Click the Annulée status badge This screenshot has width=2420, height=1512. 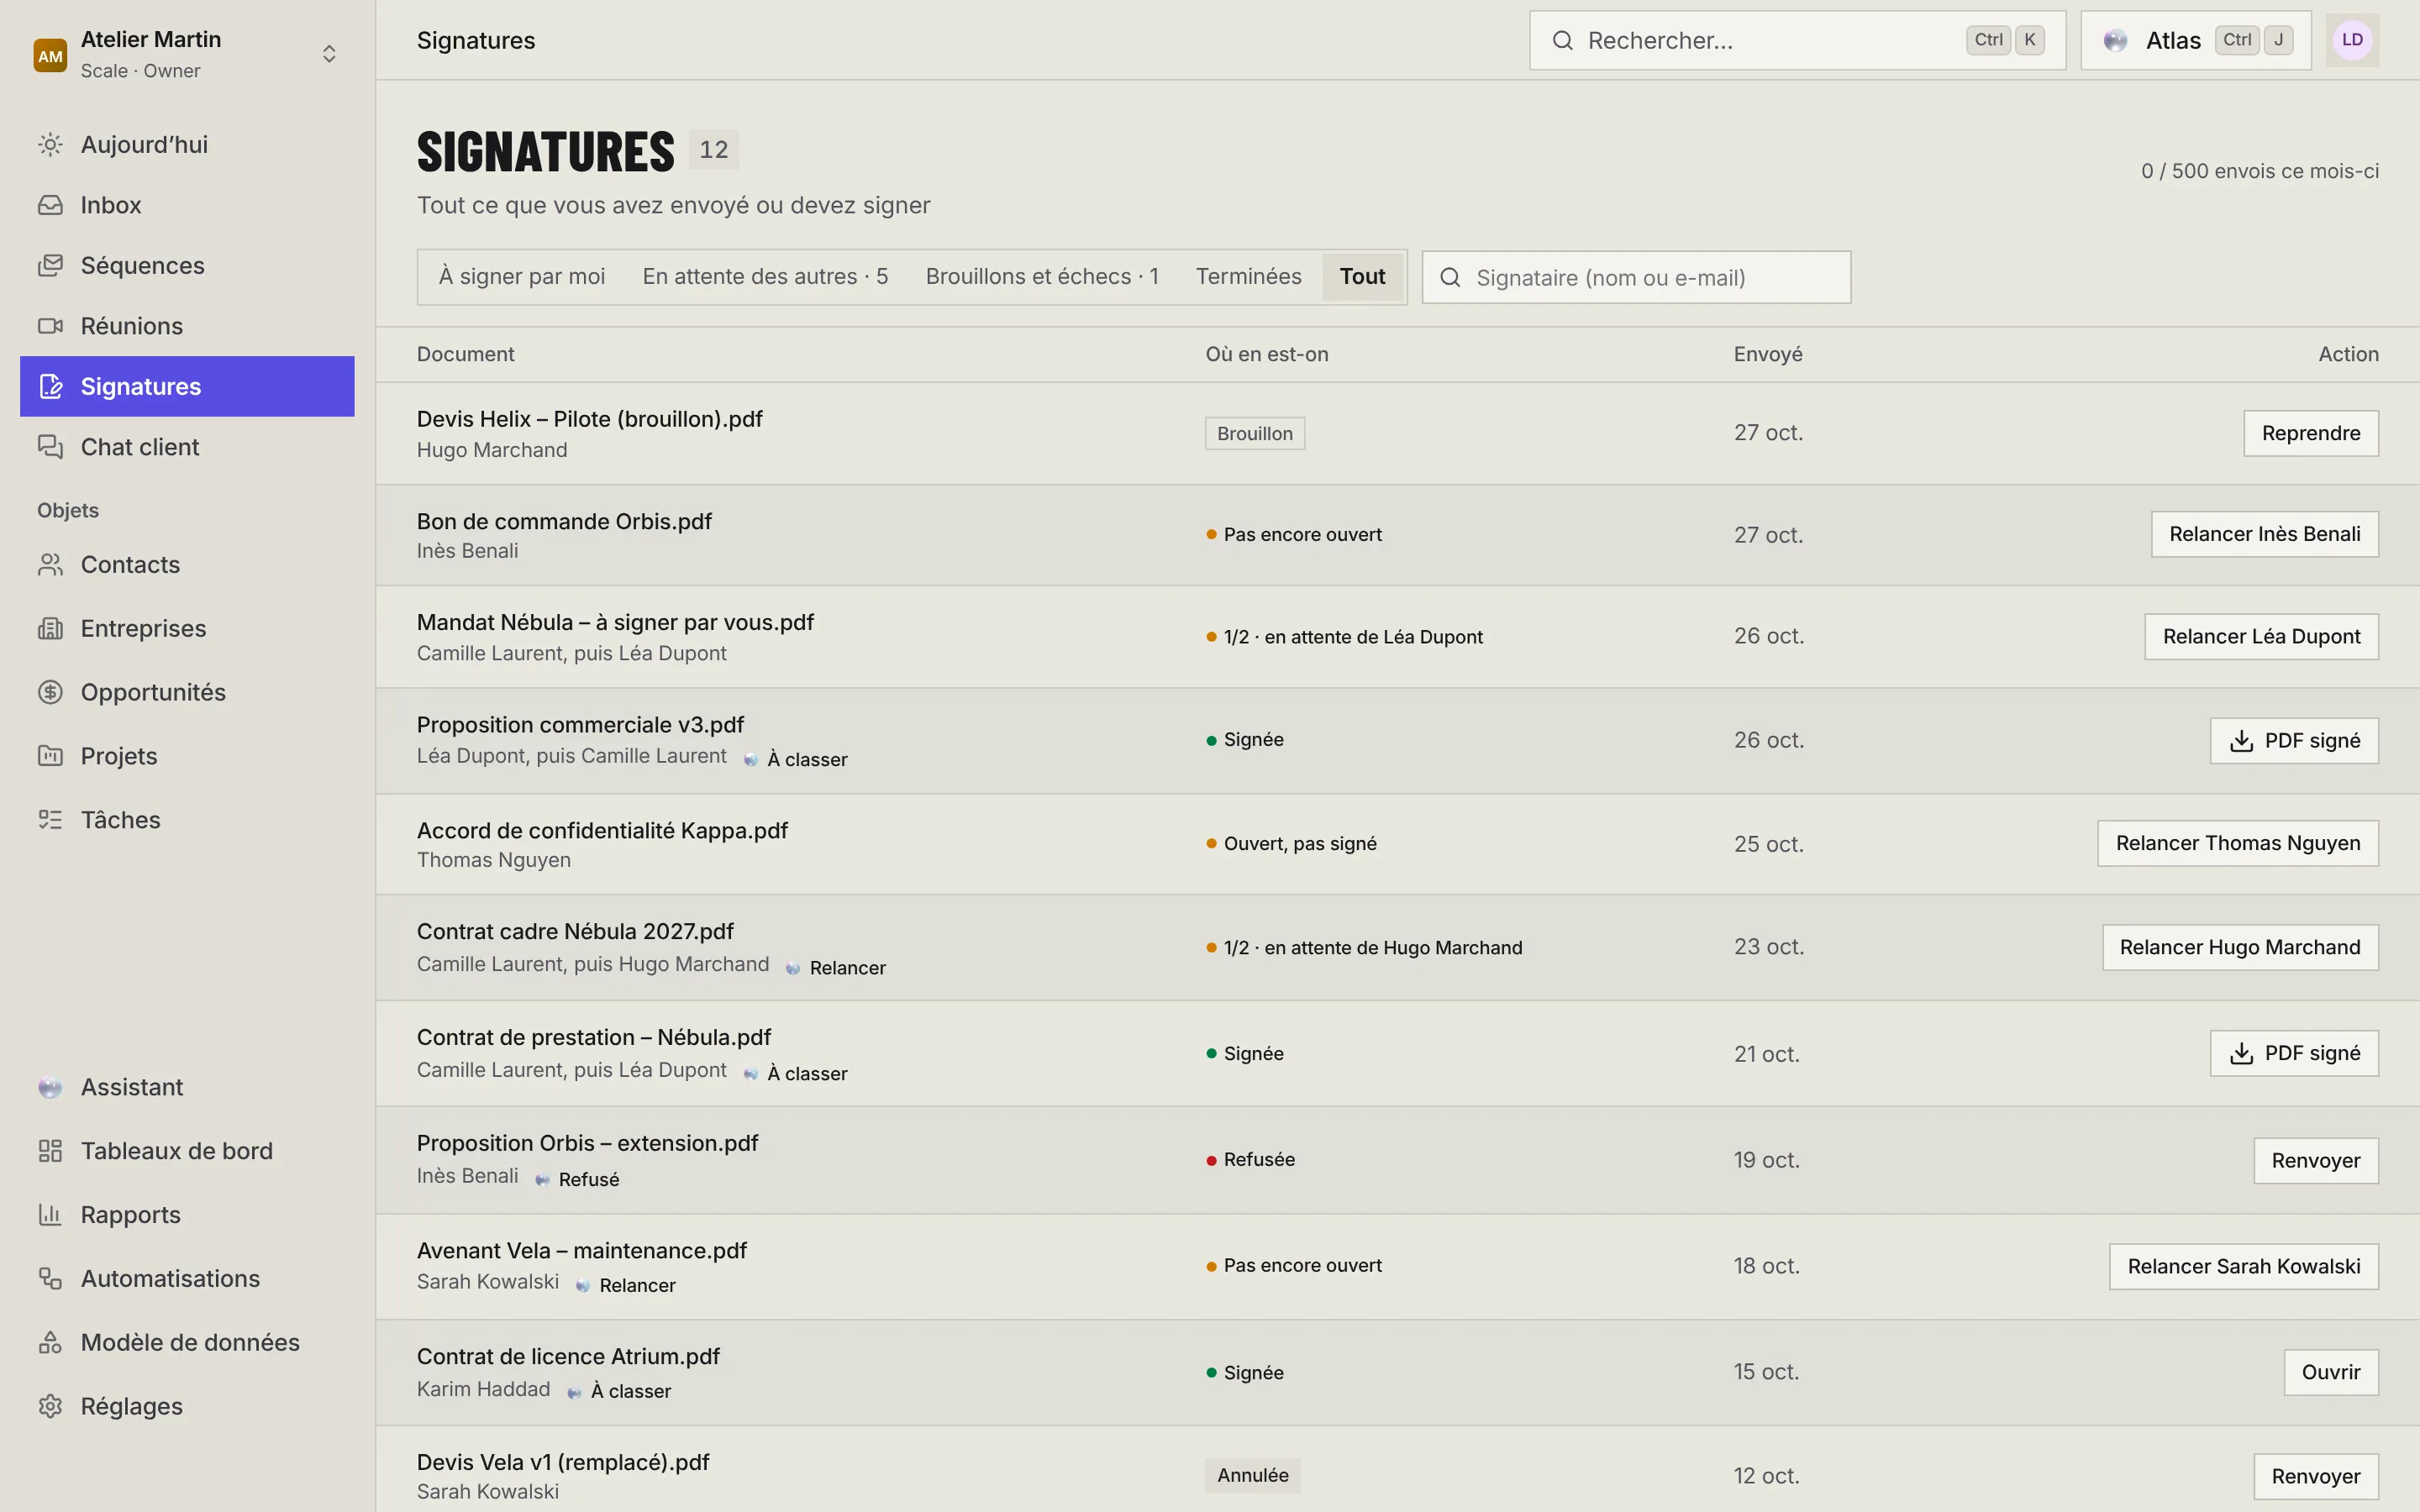[x=1252, y=1476]
